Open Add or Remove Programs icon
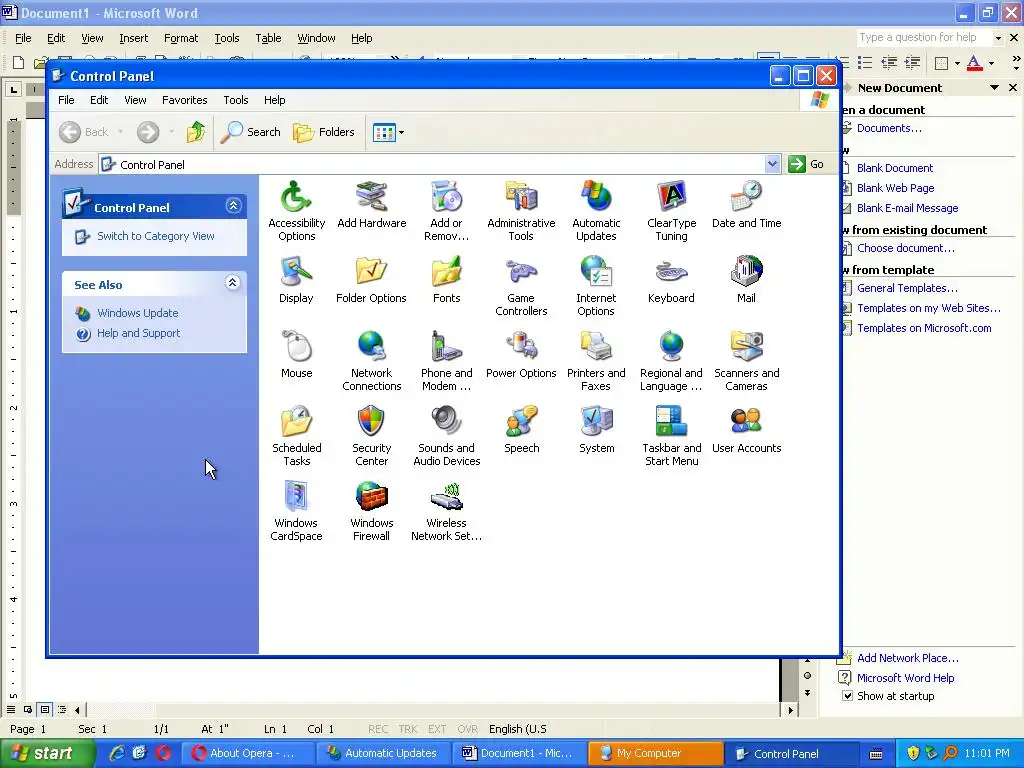 (447, 211)
